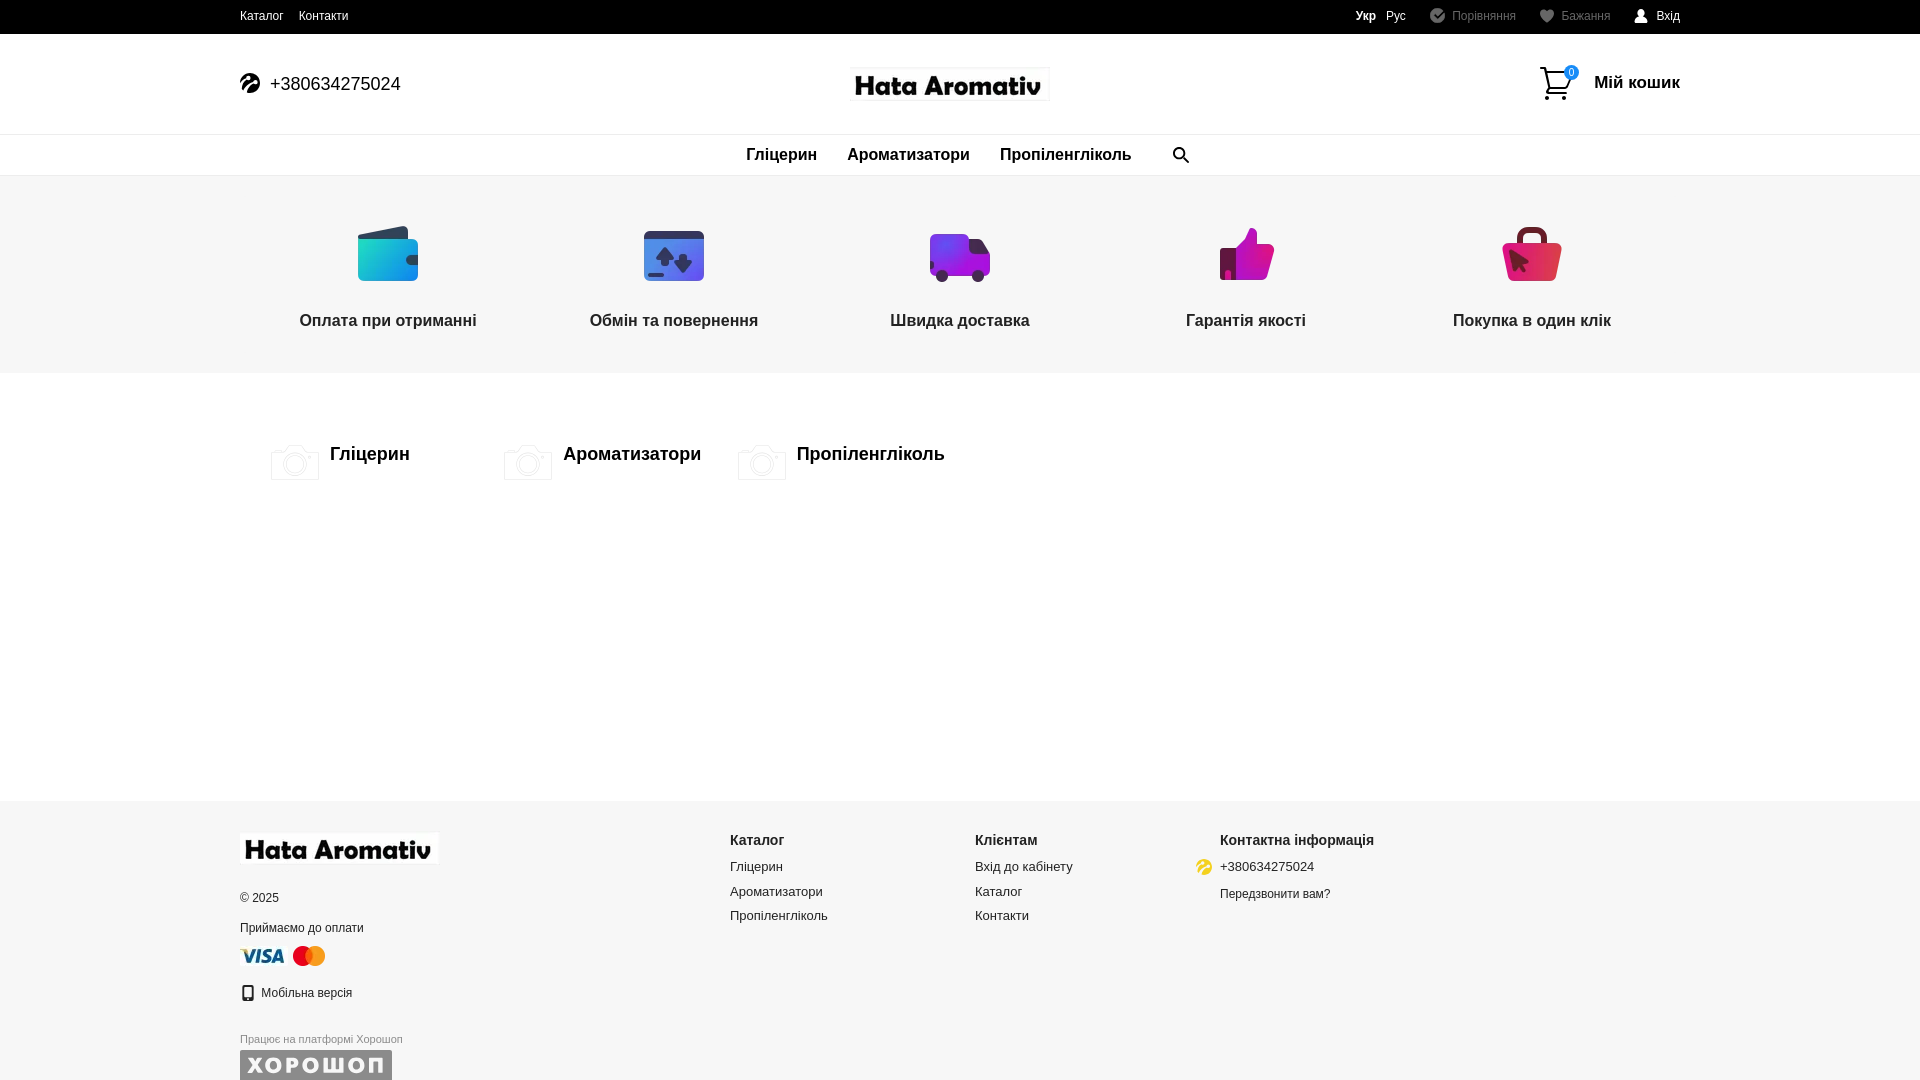Open Ароматизатори in the main menu
The width and height of the screenshot is (1920, 1080).
(908, 155)
